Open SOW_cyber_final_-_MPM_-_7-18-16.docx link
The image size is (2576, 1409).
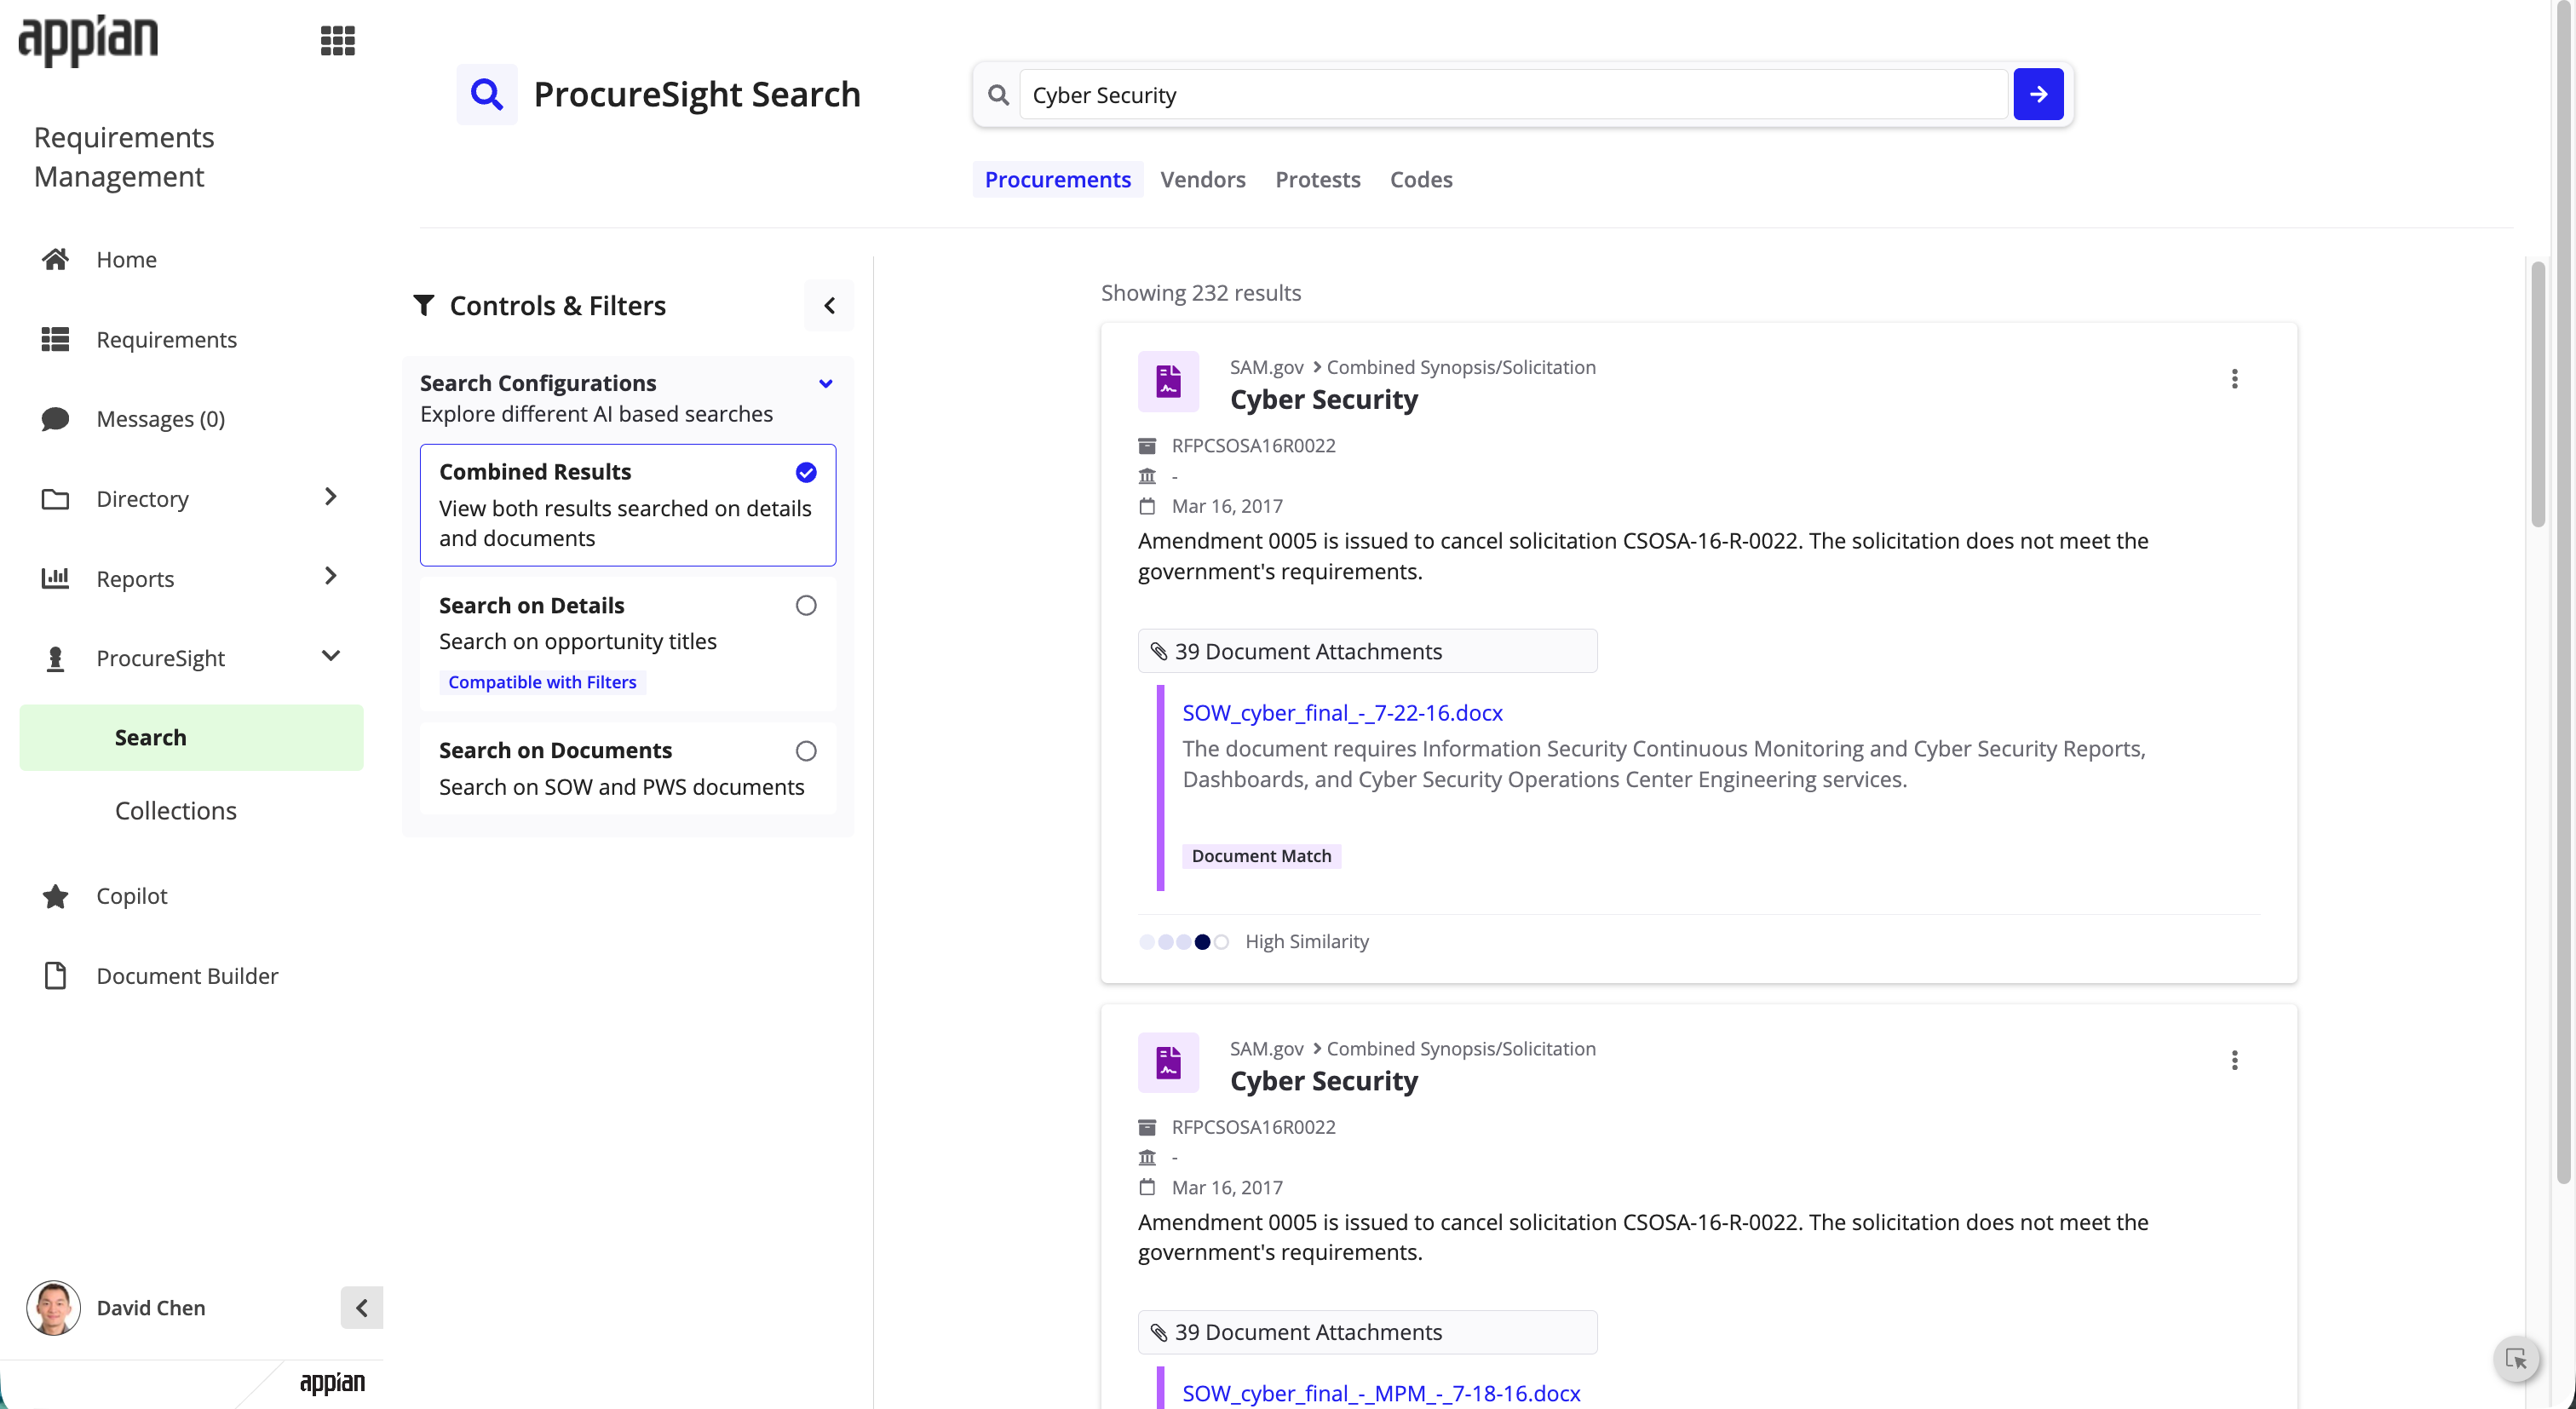pos(1381,1393)
